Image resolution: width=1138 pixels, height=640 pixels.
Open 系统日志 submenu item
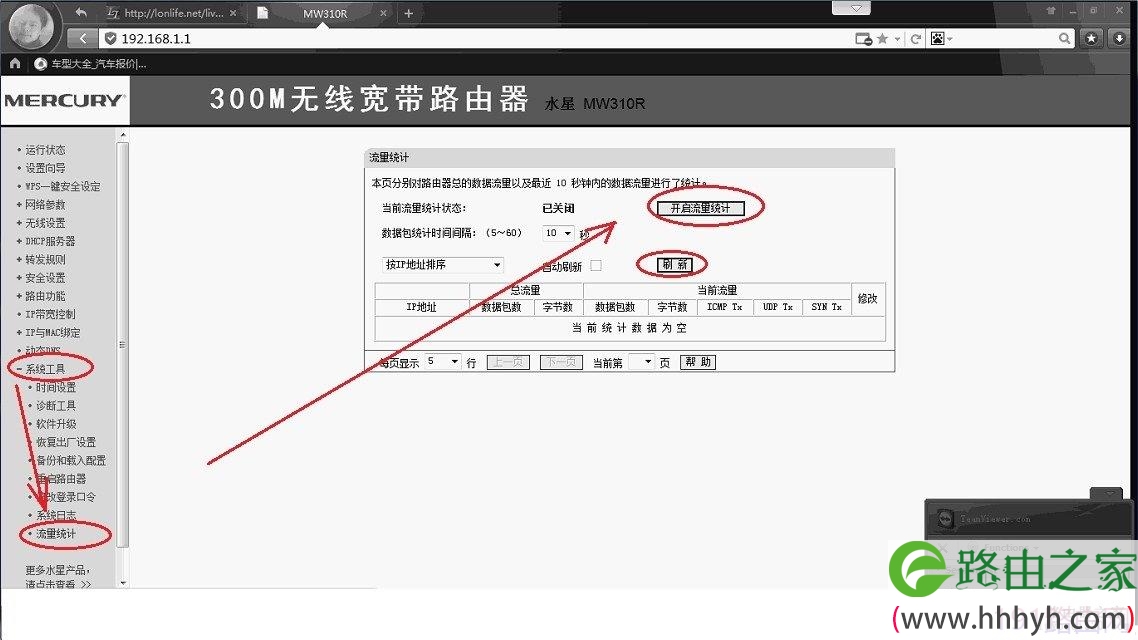click(56, 515)
